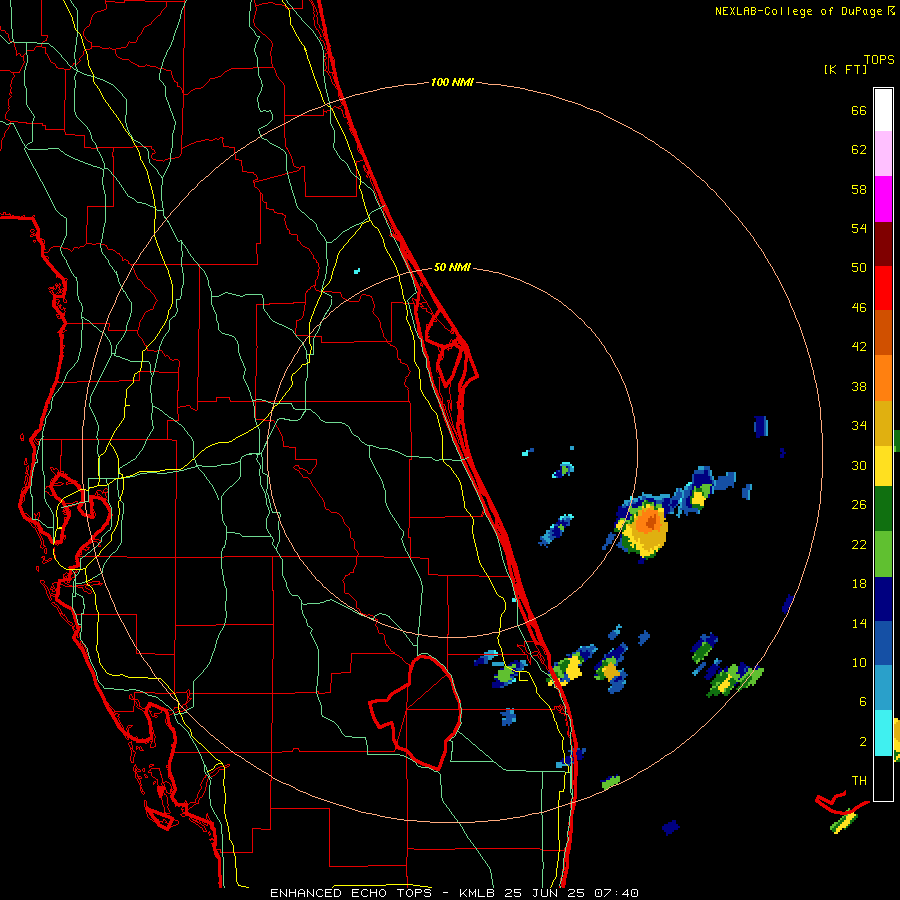Click the TH legend label
Image resolution: width=900 pixels, height=900 pixels.
859,780
